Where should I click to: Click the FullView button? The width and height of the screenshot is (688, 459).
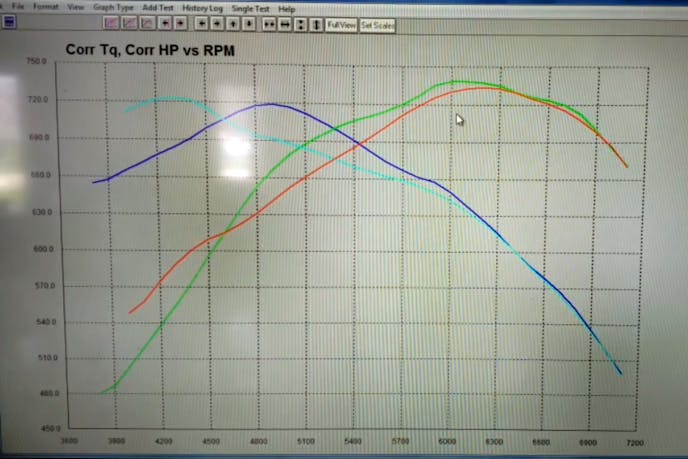tap(341, 24)
